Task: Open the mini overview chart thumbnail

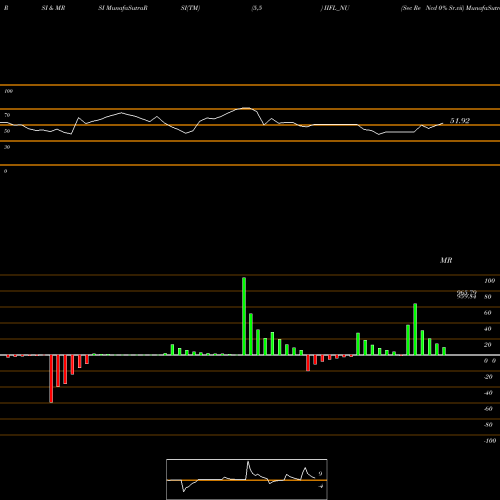Action: click(247, 479)
